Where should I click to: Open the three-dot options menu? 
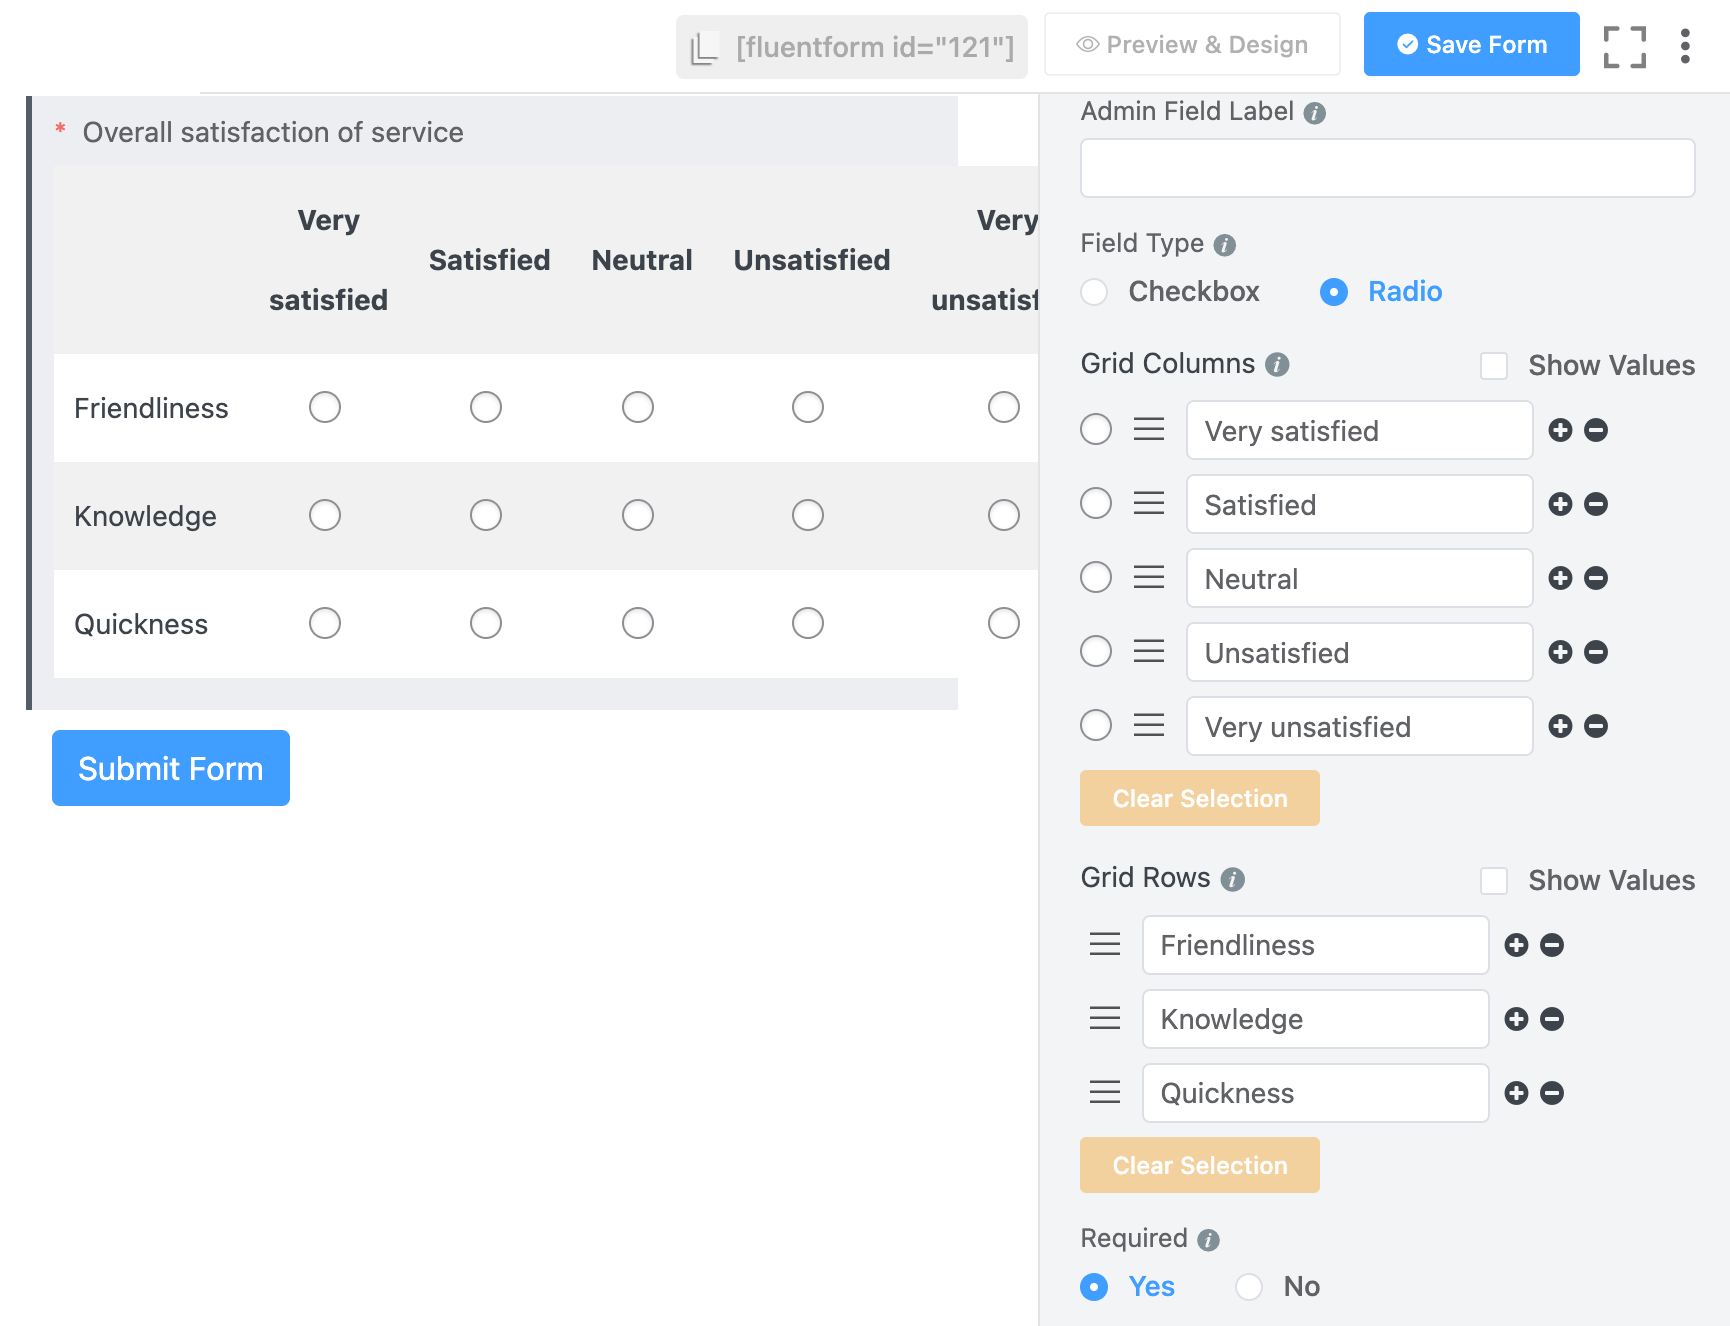1685,45
